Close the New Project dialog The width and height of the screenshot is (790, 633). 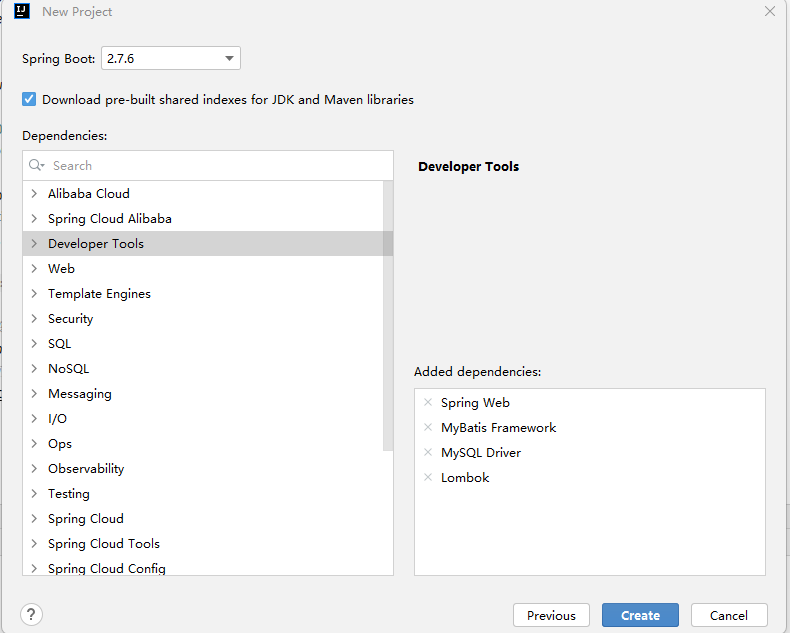click(x=770, y=11)
